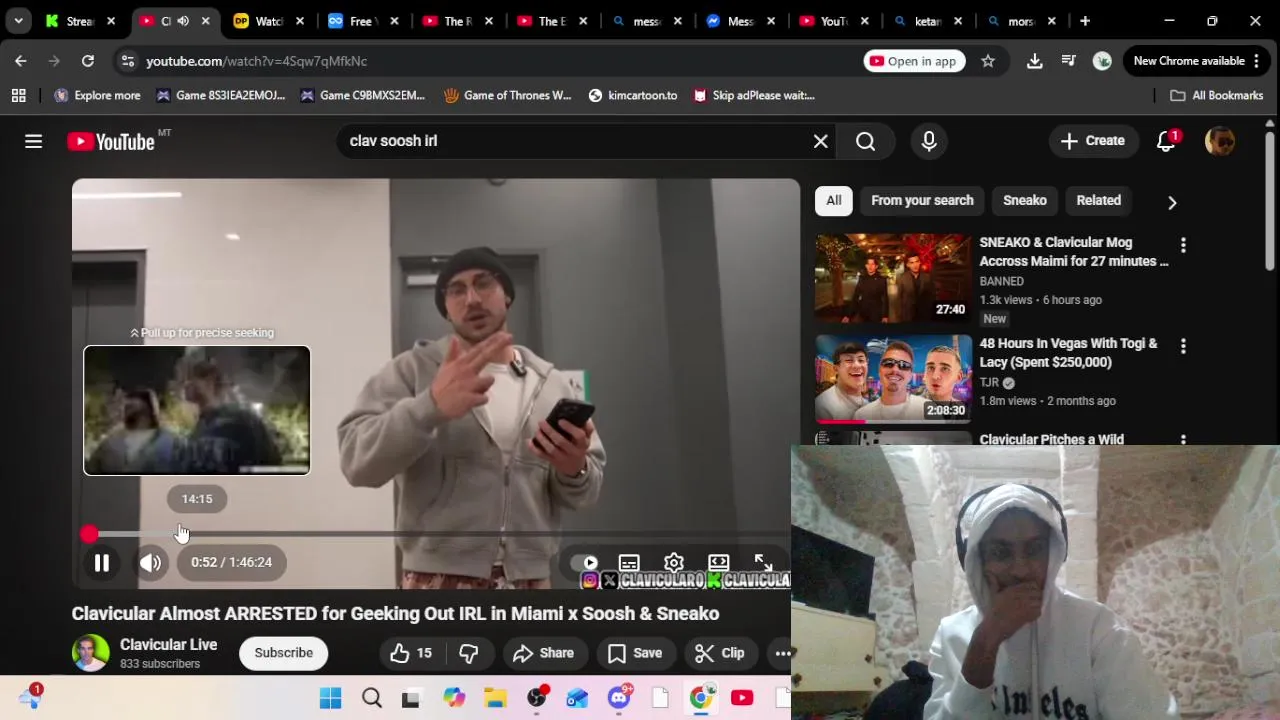
Task: Open 'Game of Thrones W...' bookmark
Action: point(508,95)
